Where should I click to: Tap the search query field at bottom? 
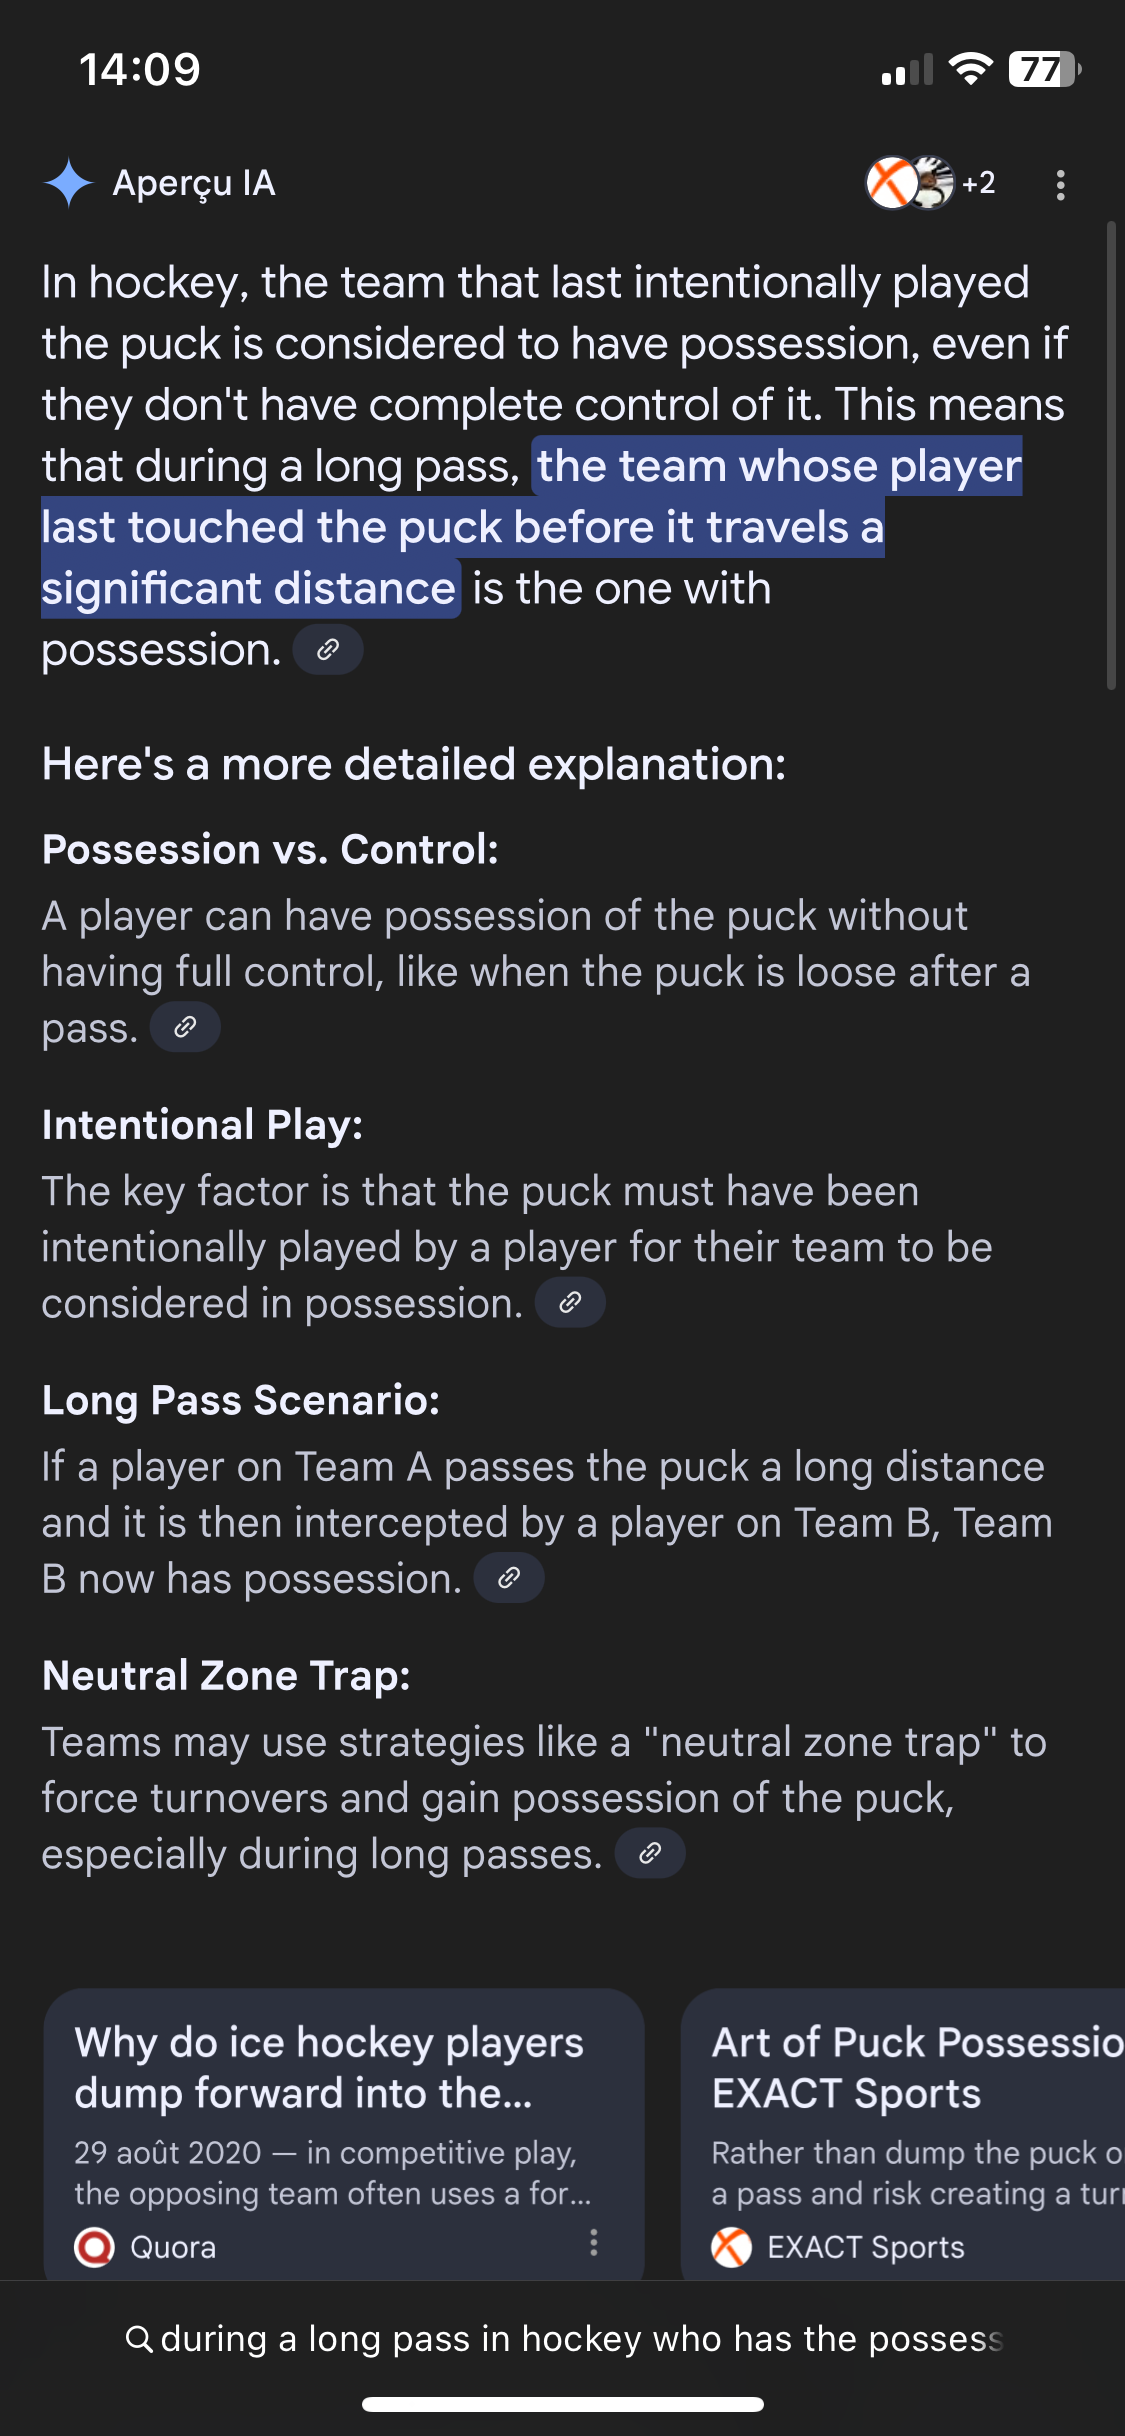[x=563, y=2339]
